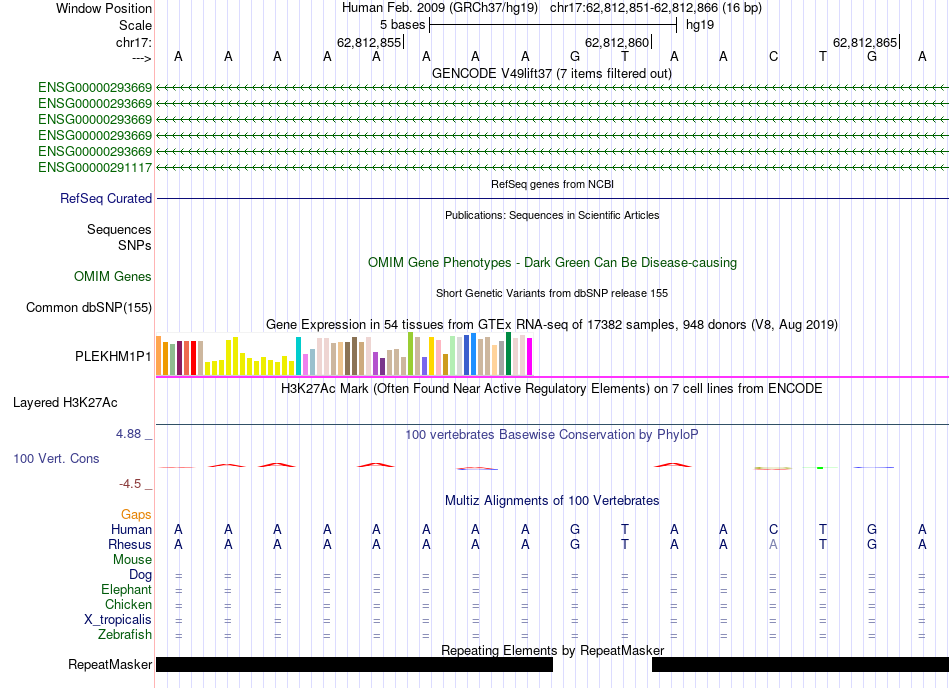Click the green PhyloP conservation mark

pos(820,468)
